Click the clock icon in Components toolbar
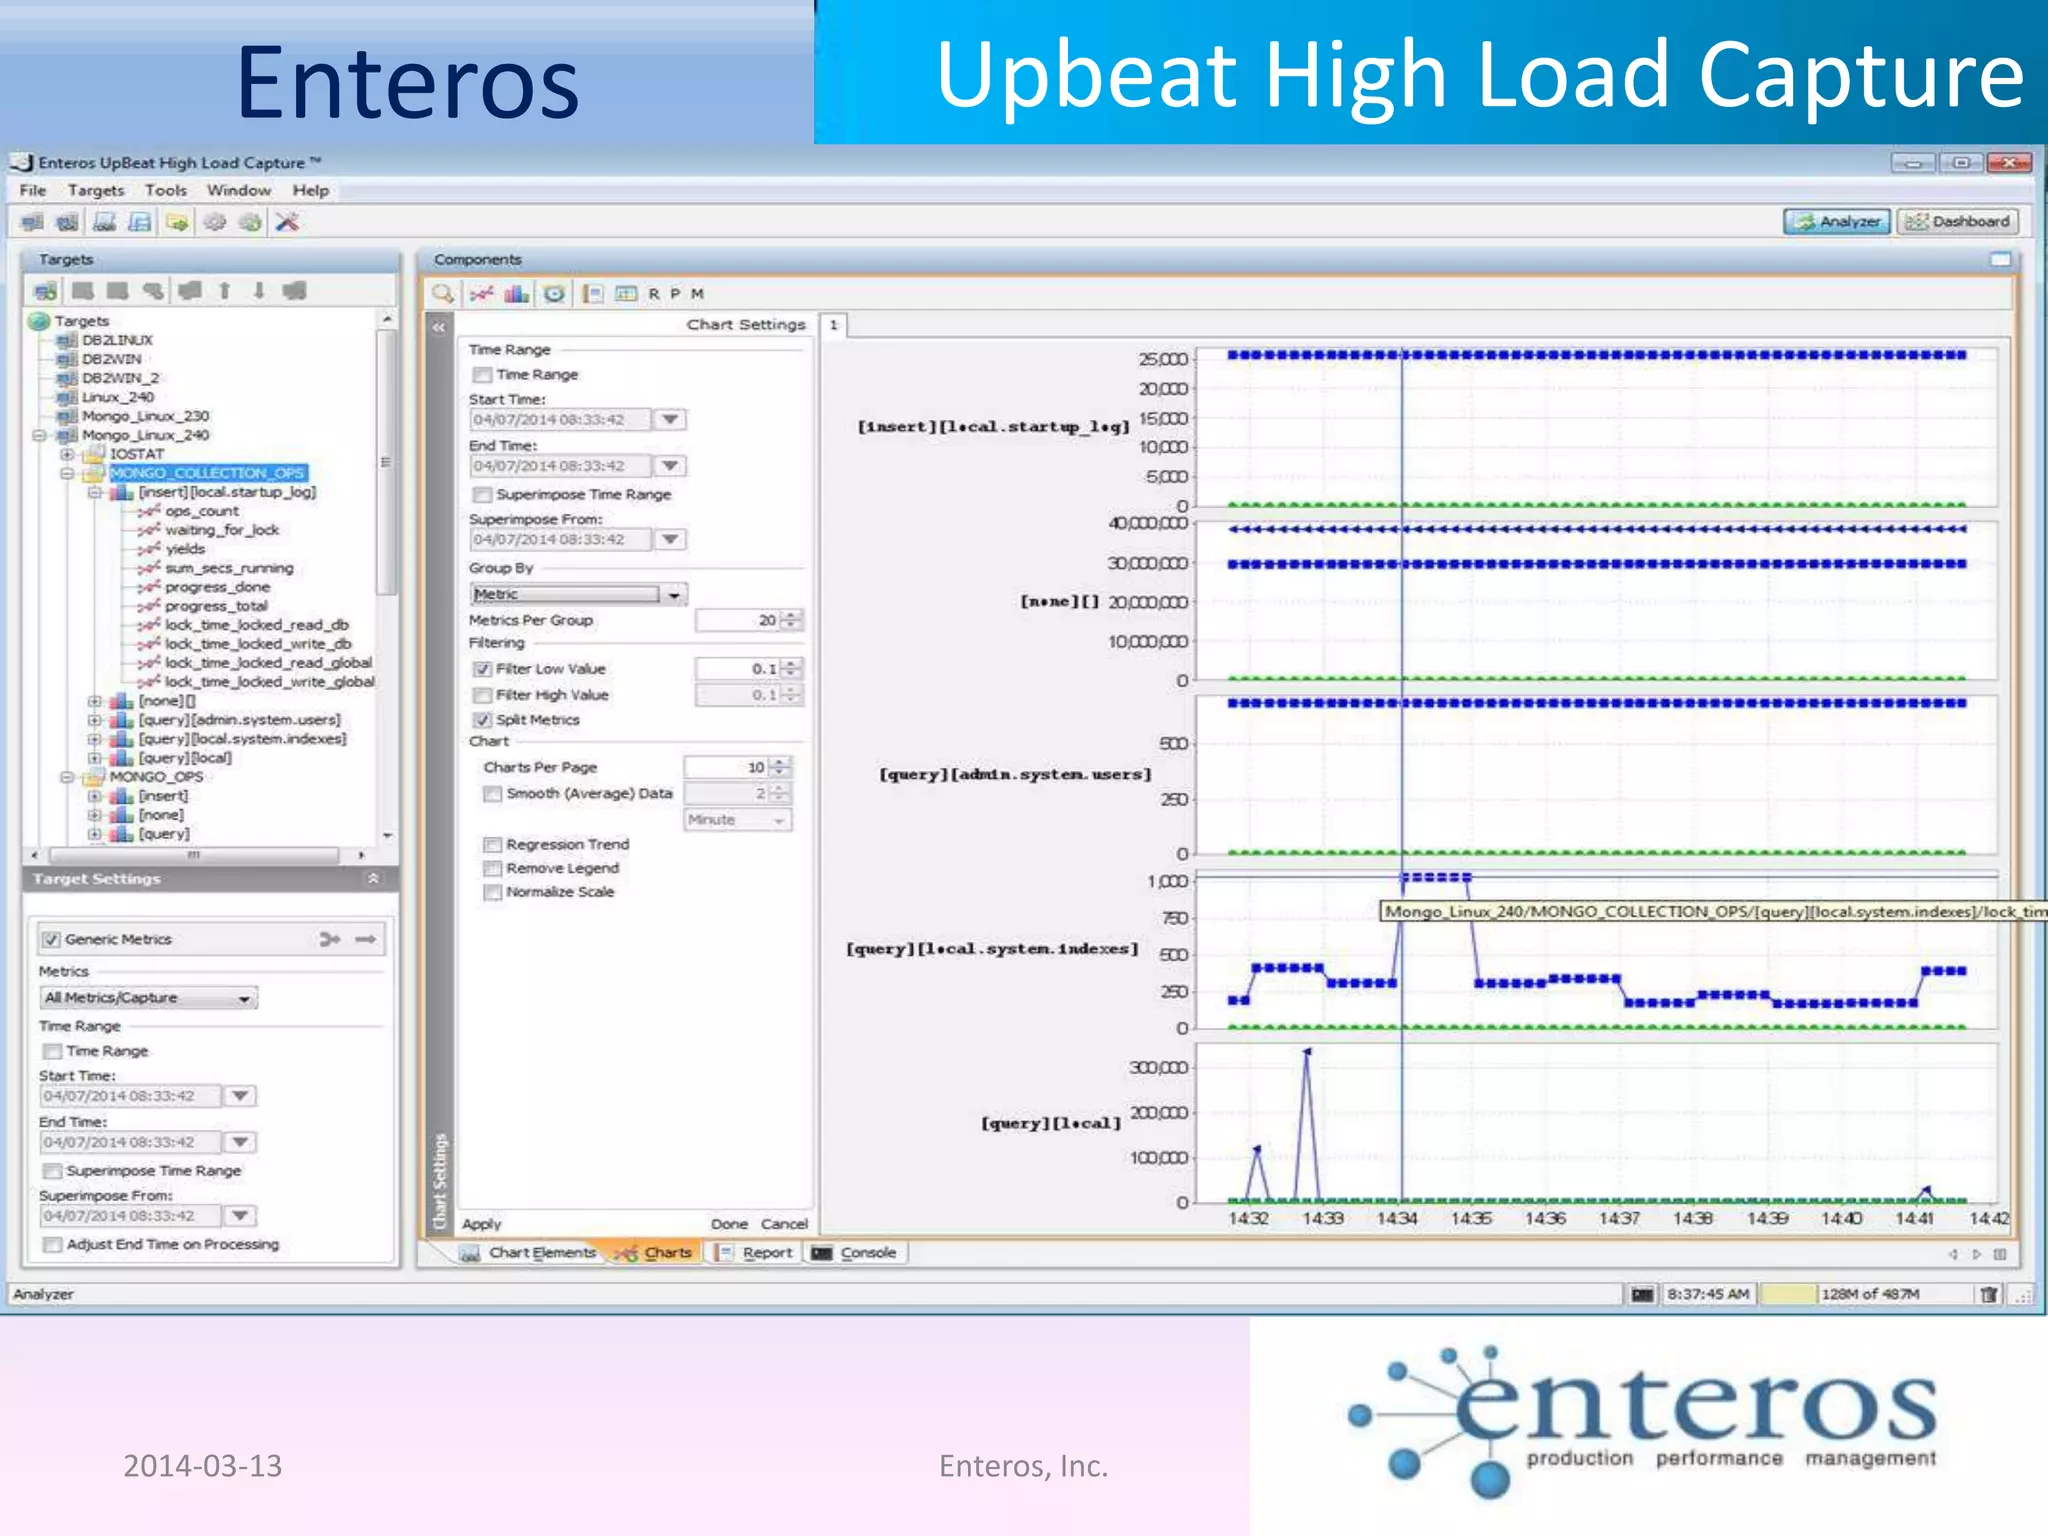 pos(554,294)
